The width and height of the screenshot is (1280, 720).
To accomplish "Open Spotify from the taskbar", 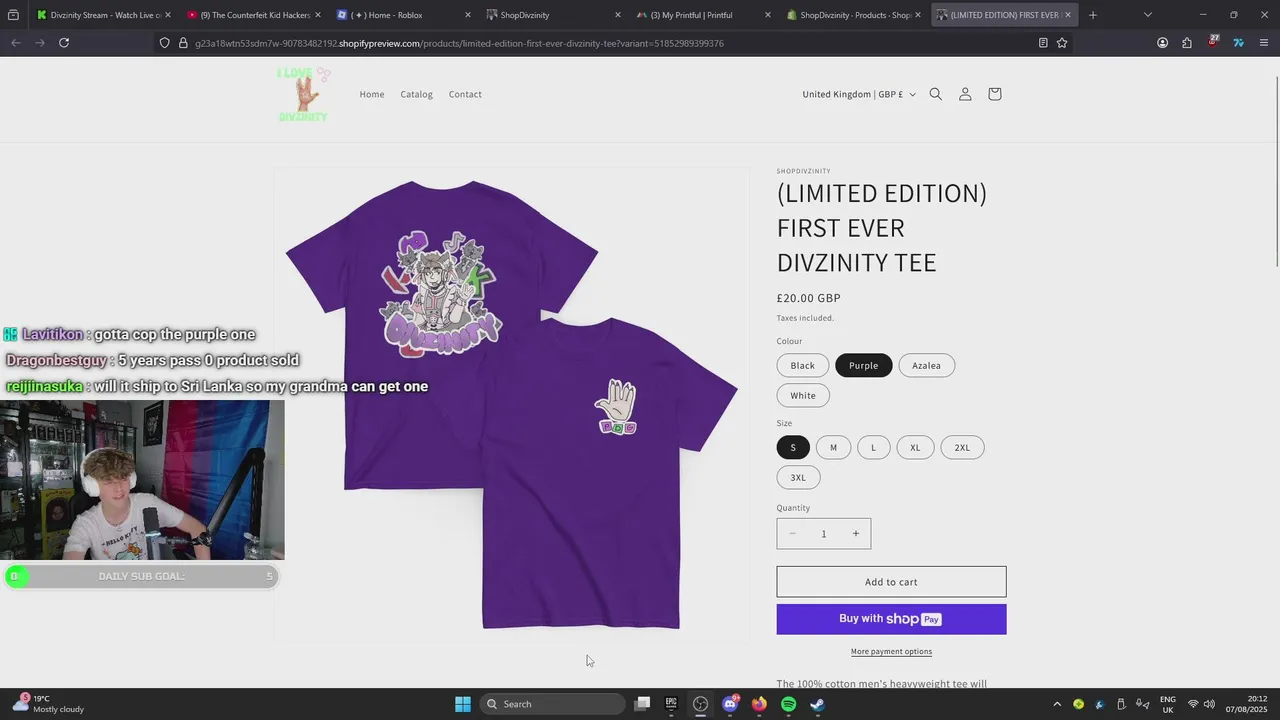I will (788, 704).
